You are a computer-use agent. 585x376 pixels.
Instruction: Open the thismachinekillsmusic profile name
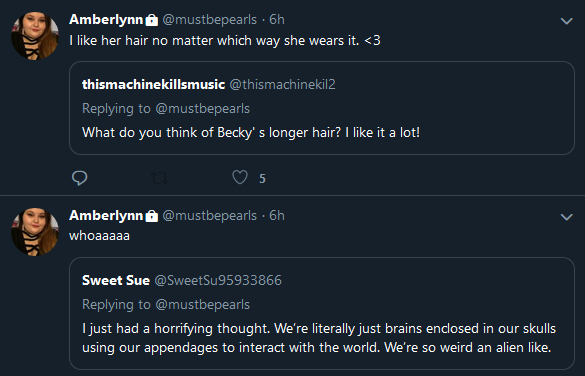point(153,84)
